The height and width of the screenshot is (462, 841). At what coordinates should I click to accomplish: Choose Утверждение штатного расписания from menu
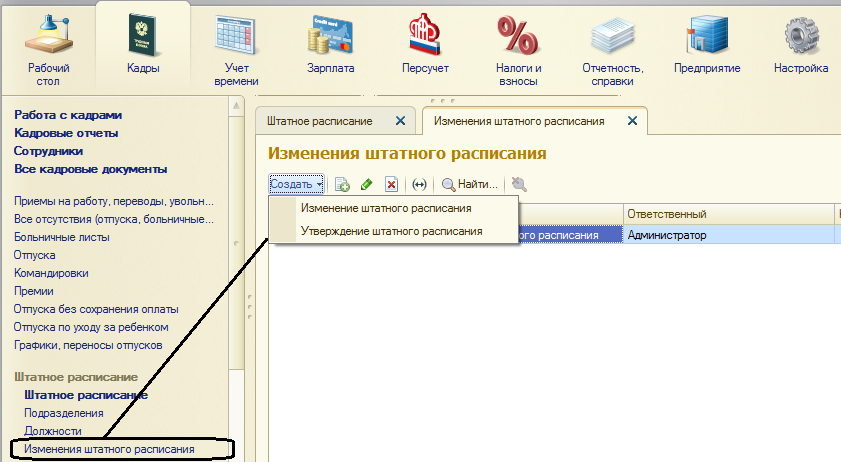392,231
